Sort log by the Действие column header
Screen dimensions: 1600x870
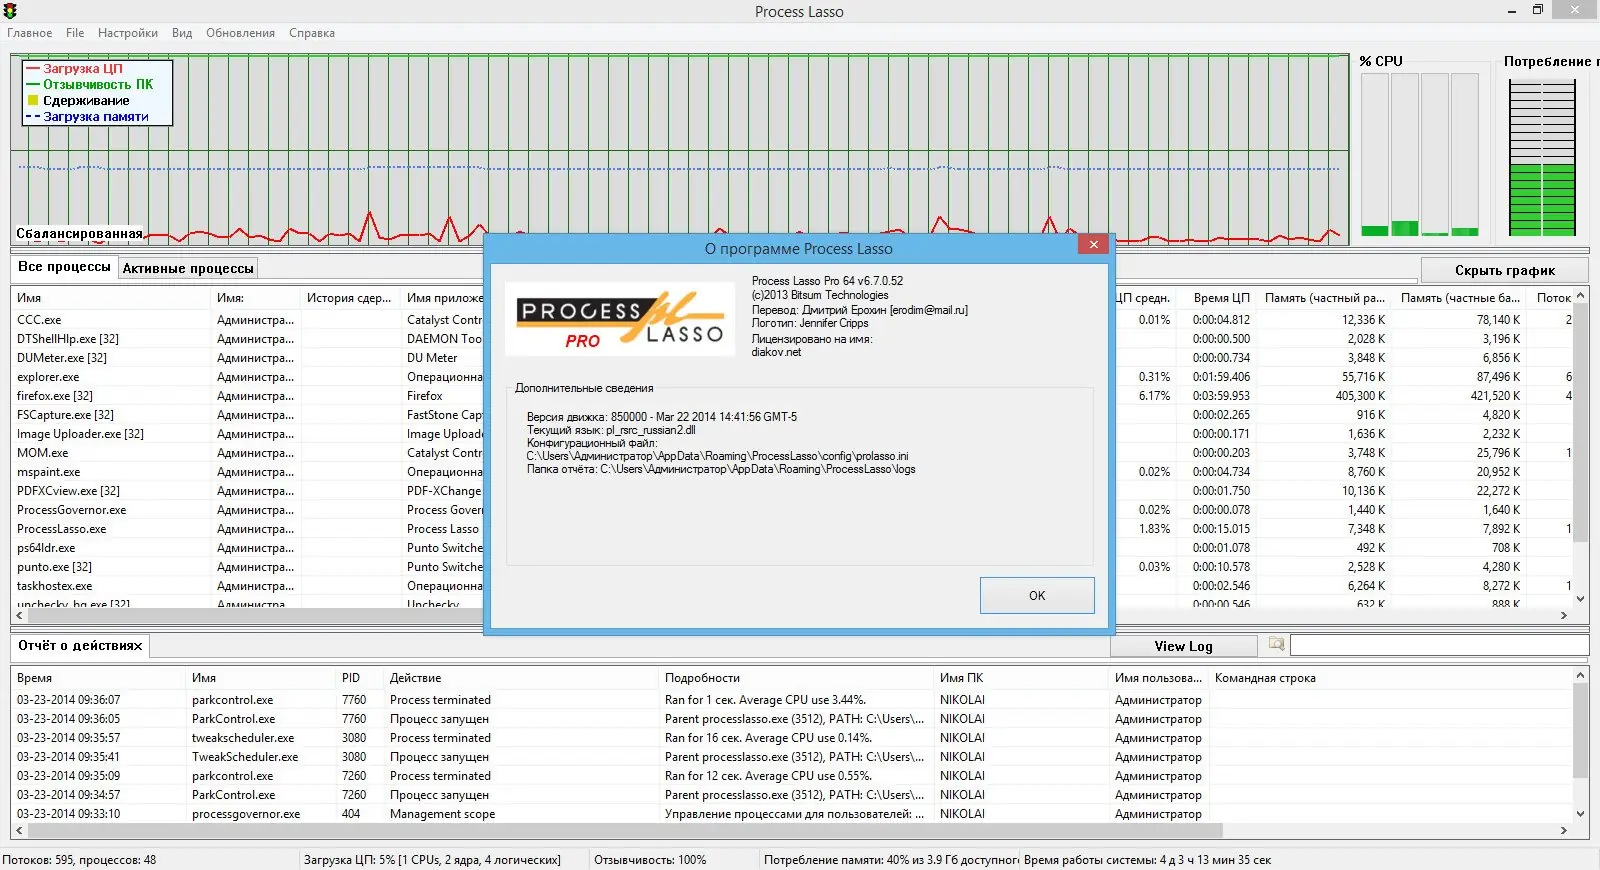tap(416, 678)
